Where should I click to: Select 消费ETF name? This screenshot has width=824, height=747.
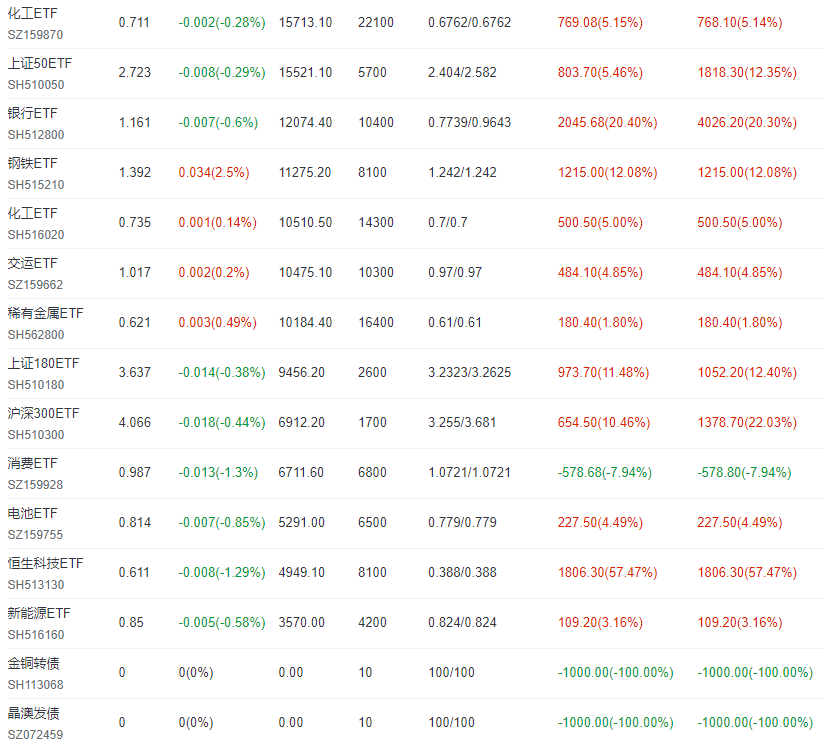tap(32, 463)
